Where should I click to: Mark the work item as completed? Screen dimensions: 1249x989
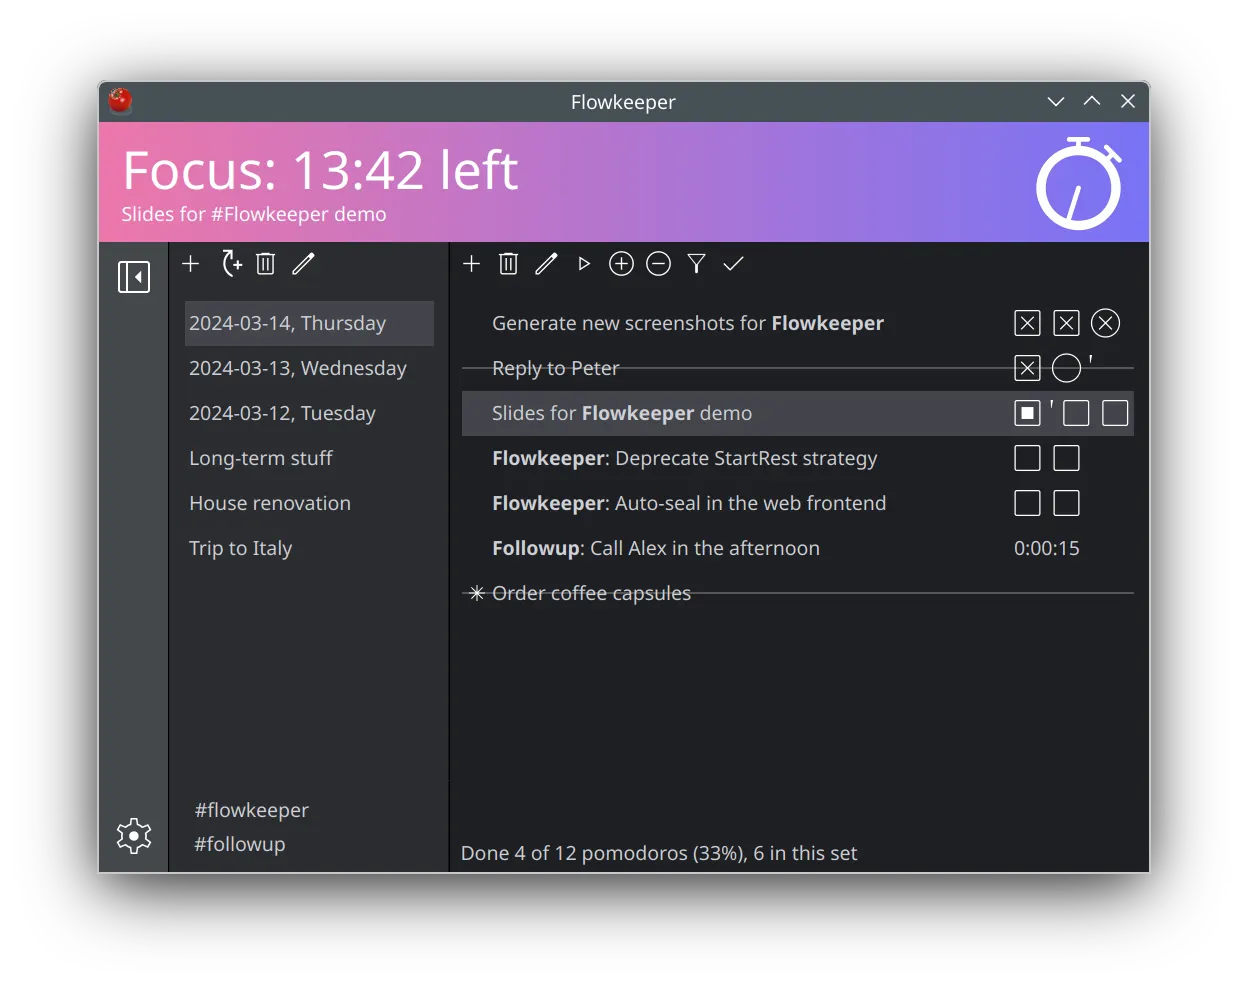coord(733,264)
